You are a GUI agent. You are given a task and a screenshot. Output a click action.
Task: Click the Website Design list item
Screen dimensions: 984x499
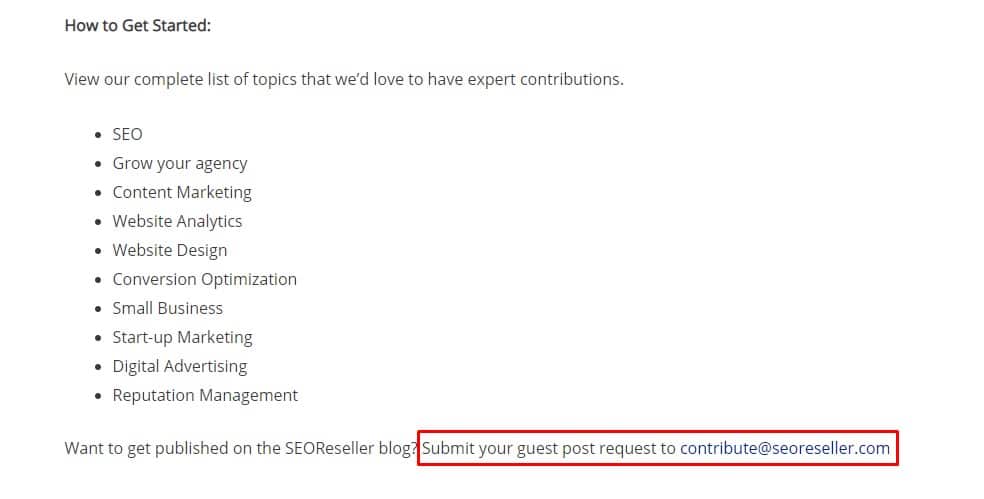[x=169, y=250]
